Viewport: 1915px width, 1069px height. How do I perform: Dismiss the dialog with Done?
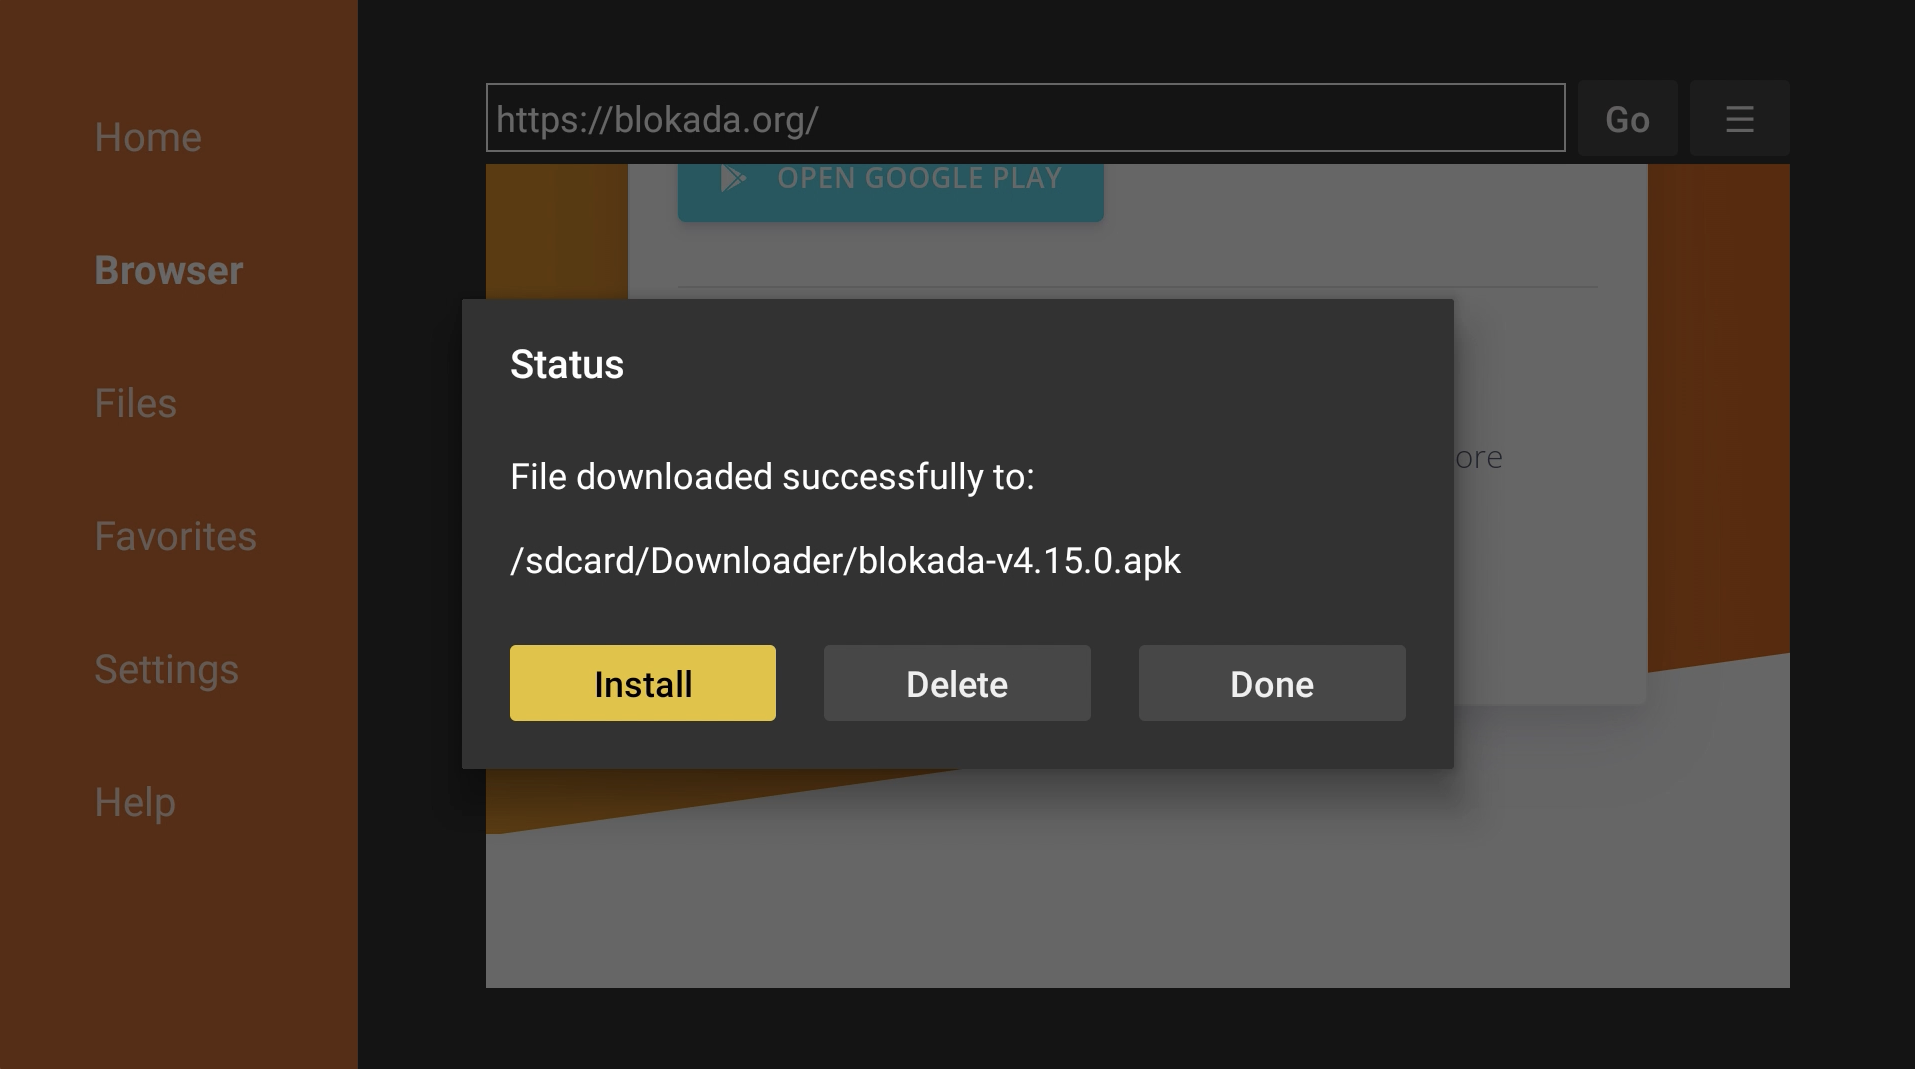pos(1272,683)
